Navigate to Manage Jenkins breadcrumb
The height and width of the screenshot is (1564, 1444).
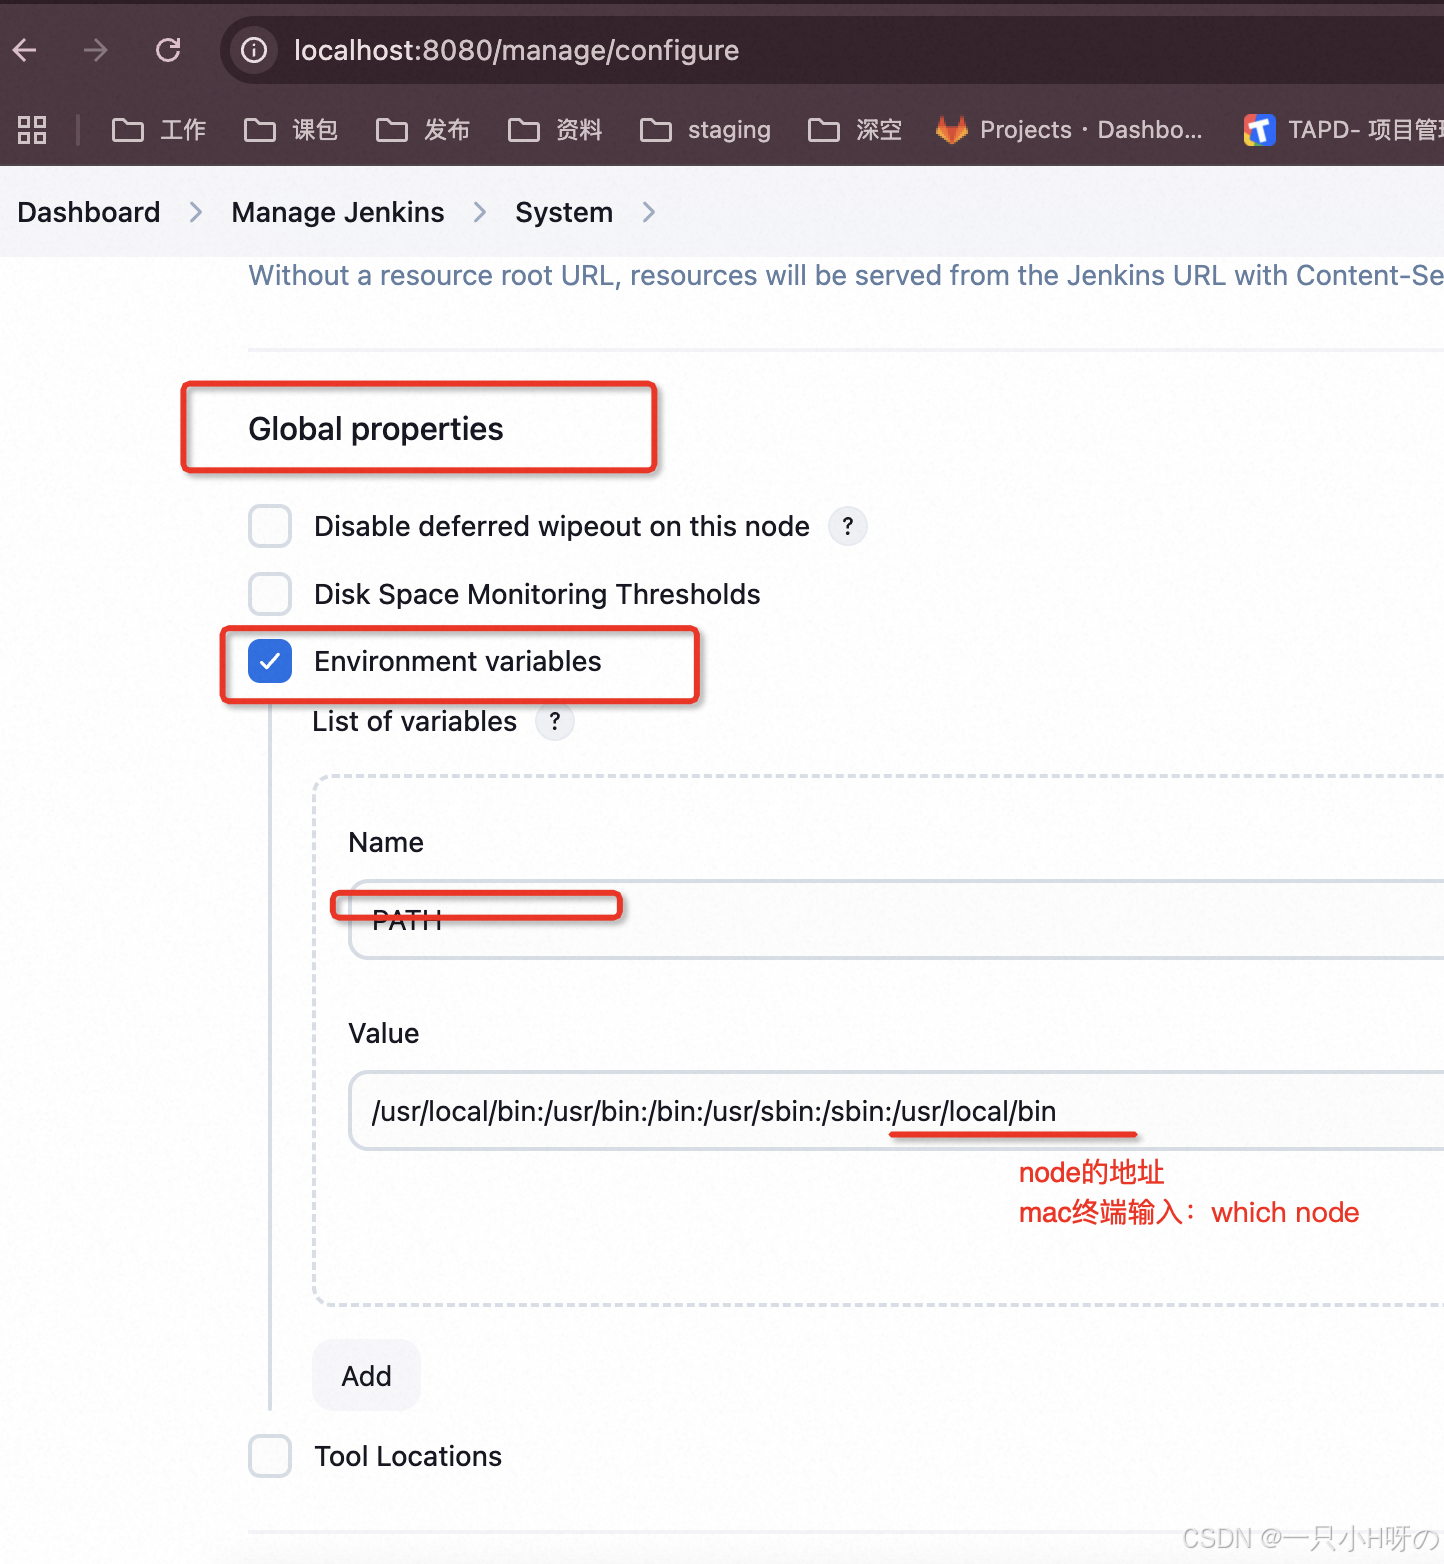[338, 212]
